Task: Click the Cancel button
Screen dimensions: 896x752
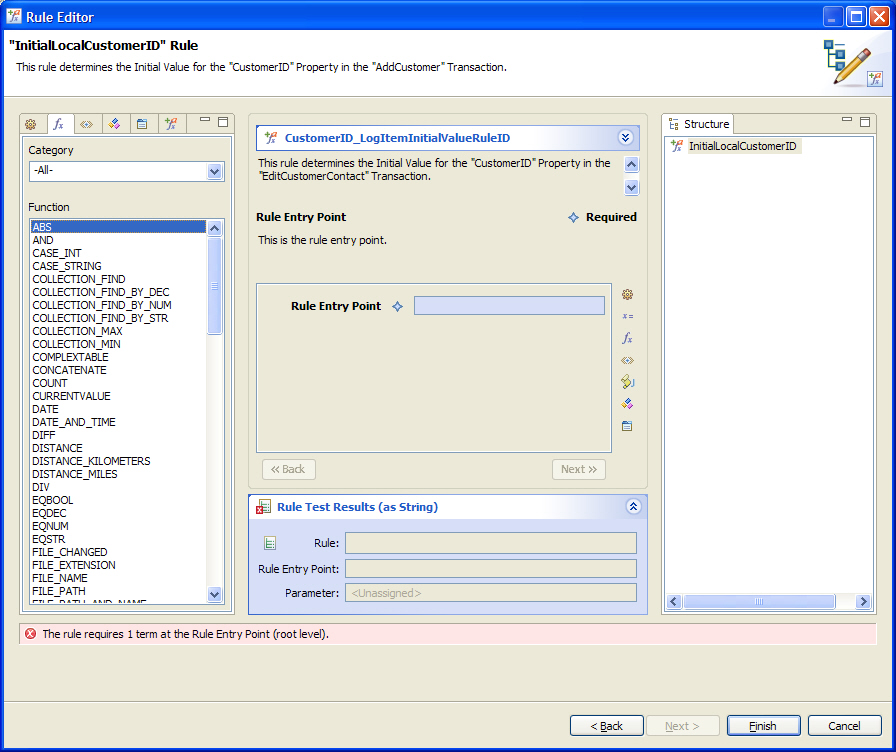Action: [x=844, y=726]
